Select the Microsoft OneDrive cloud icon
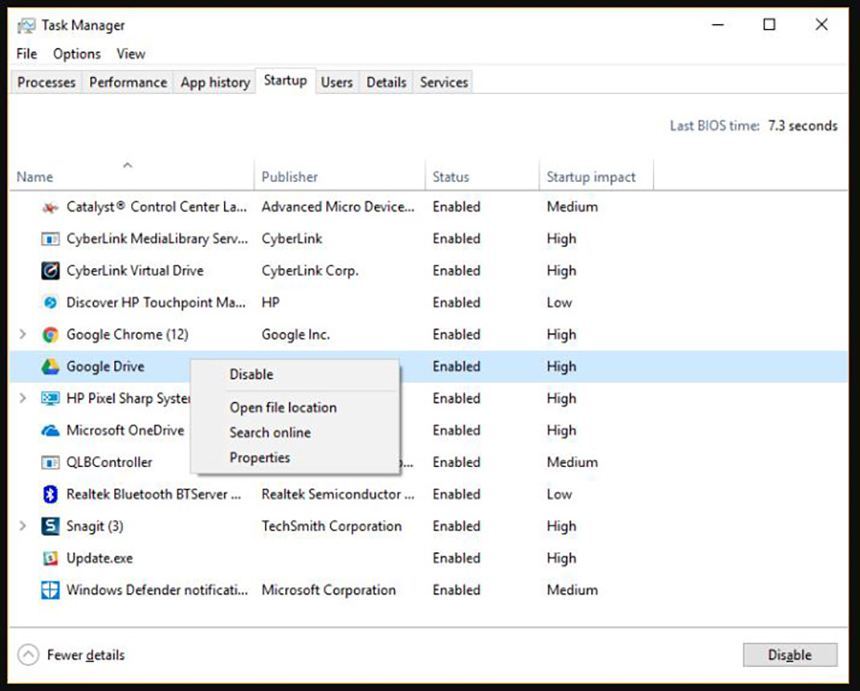The width and height of the screenshot is (860, 691). (50, 431)
